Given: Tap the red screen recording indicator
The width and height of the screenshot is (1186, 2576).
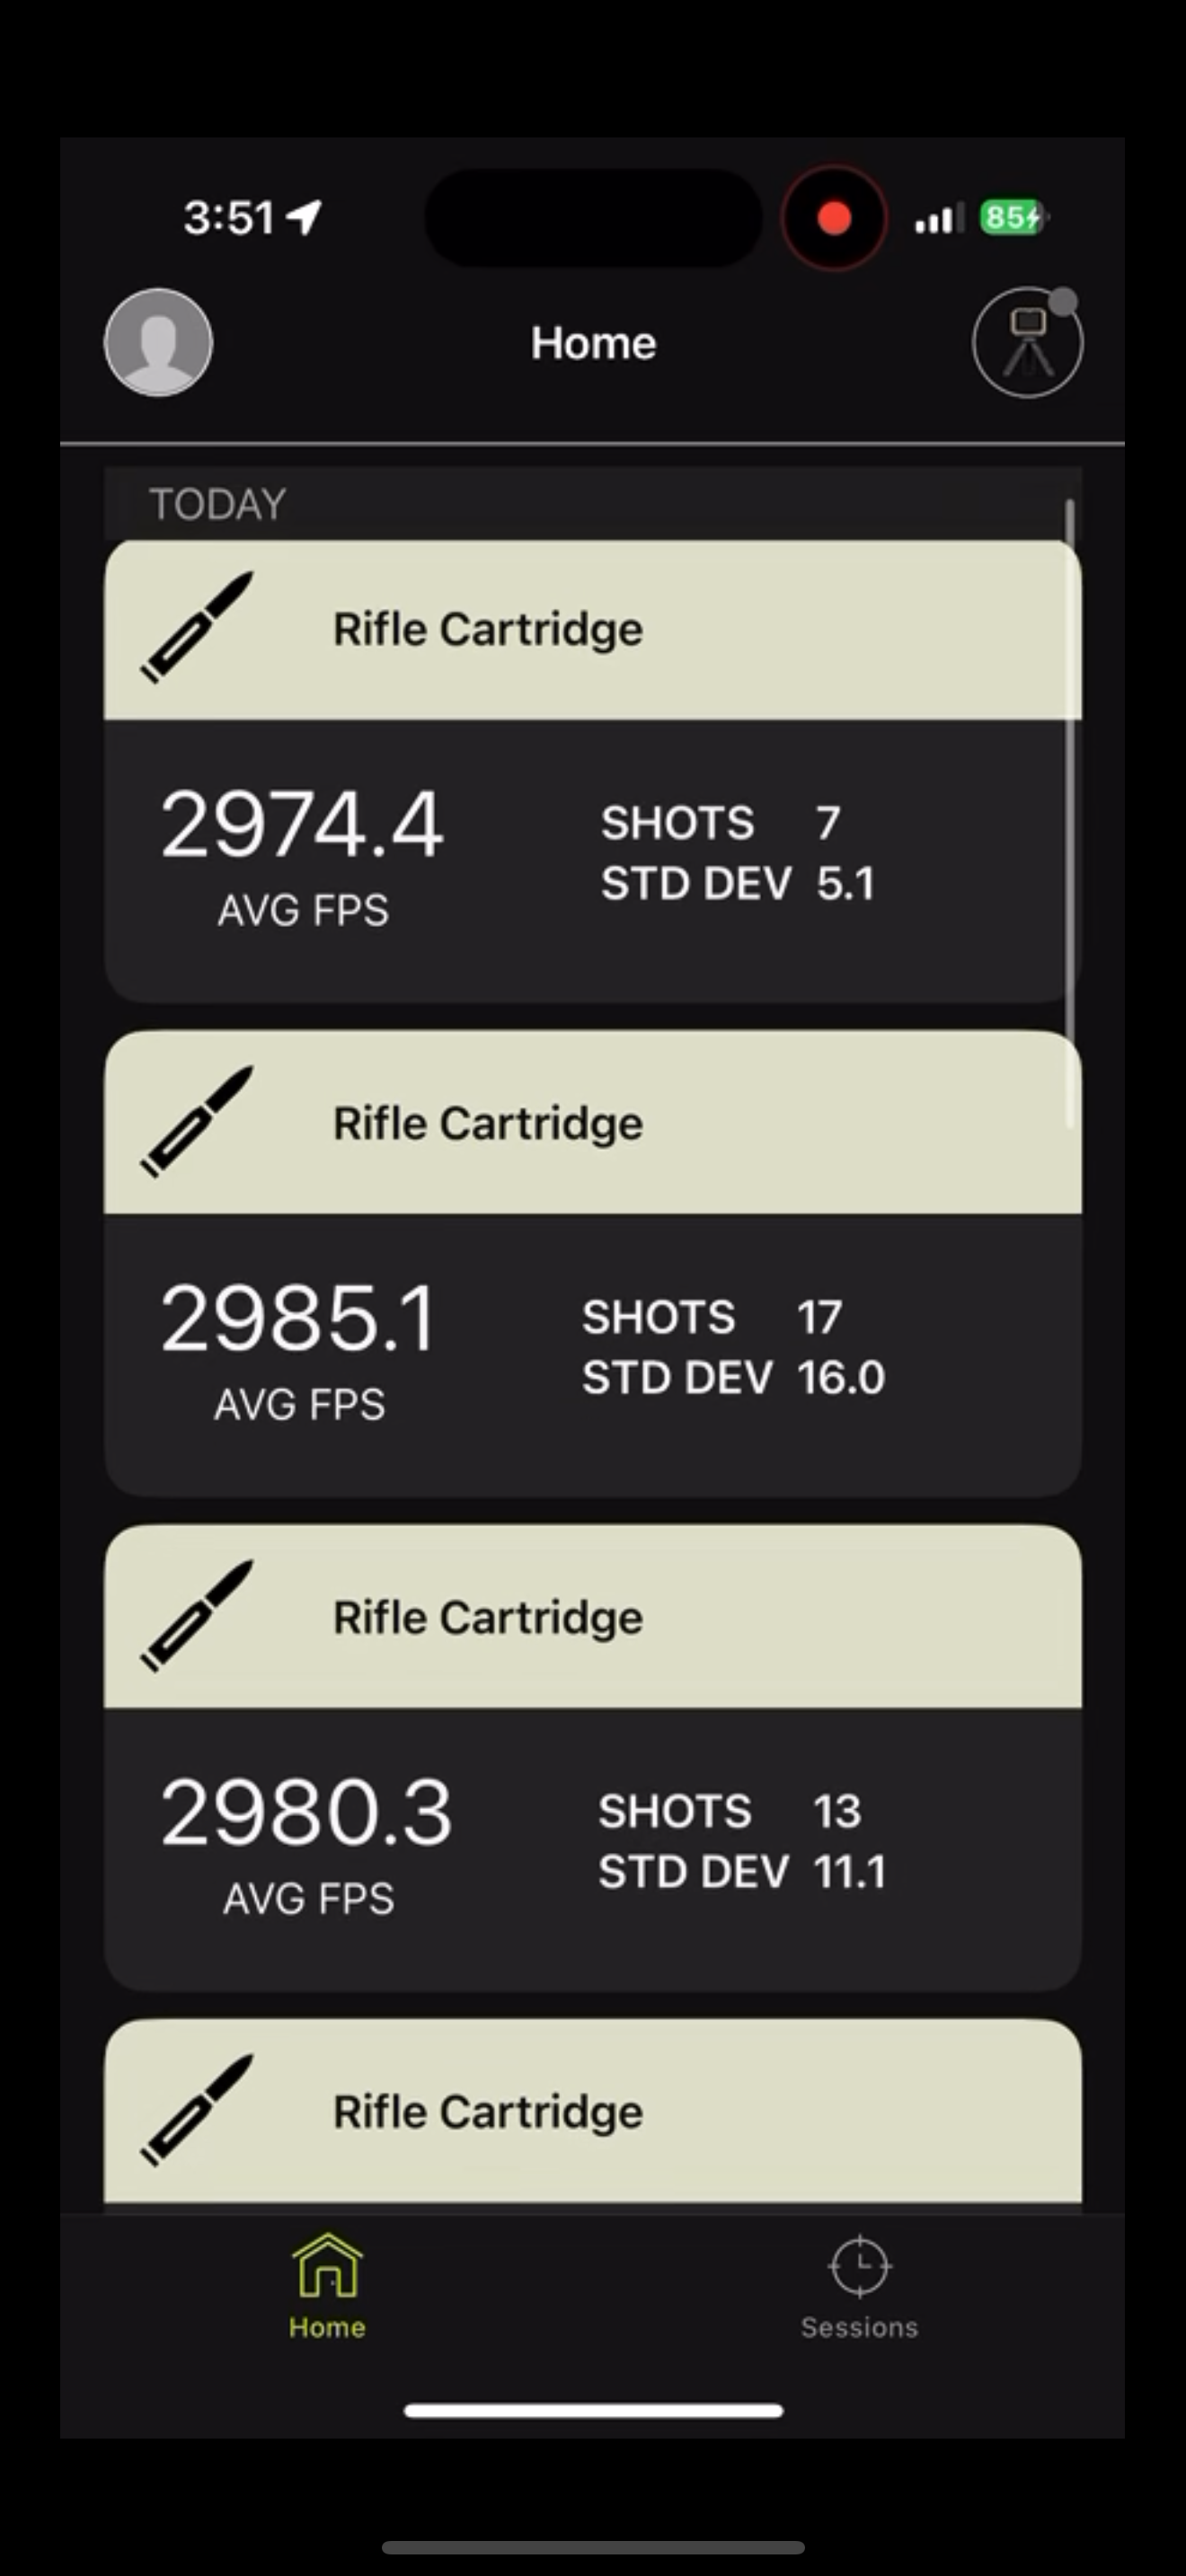Looking at the screenshot, I should click(834, 218).
